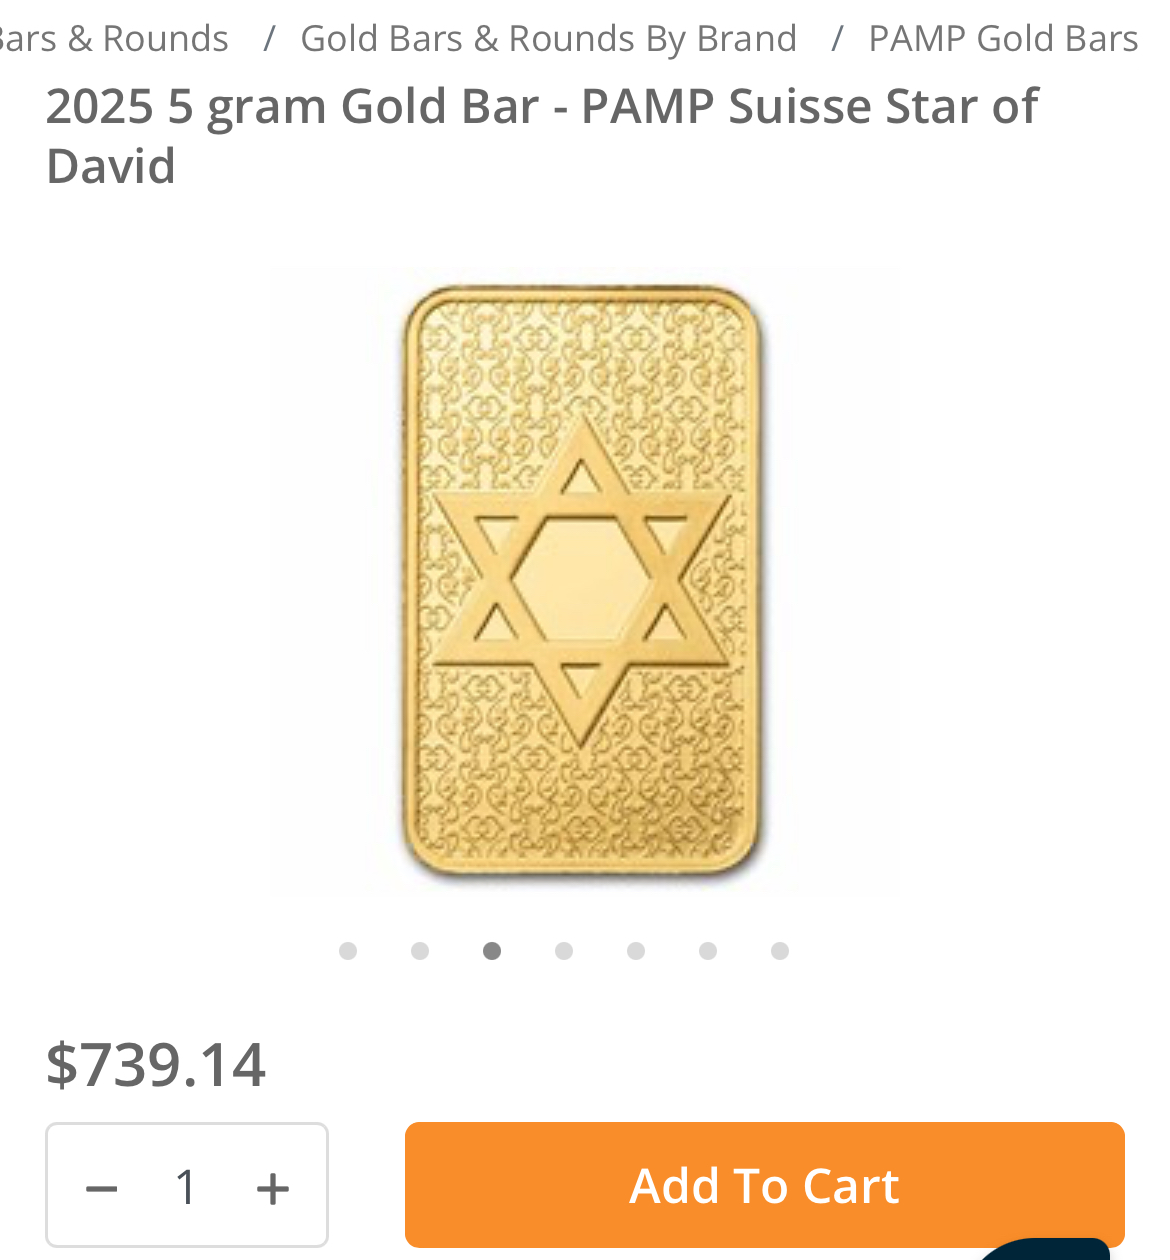Click the Star of David gold bar image

tap(584, 580)
